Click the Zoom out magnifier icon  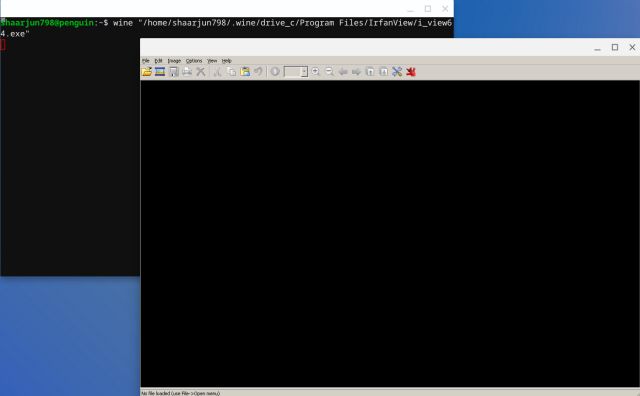tap(329, 72)
